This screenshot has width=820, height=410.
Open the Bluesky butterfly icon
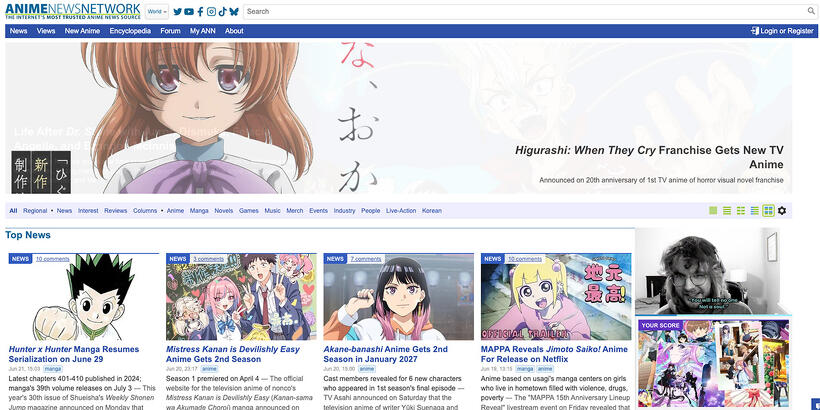234,12
